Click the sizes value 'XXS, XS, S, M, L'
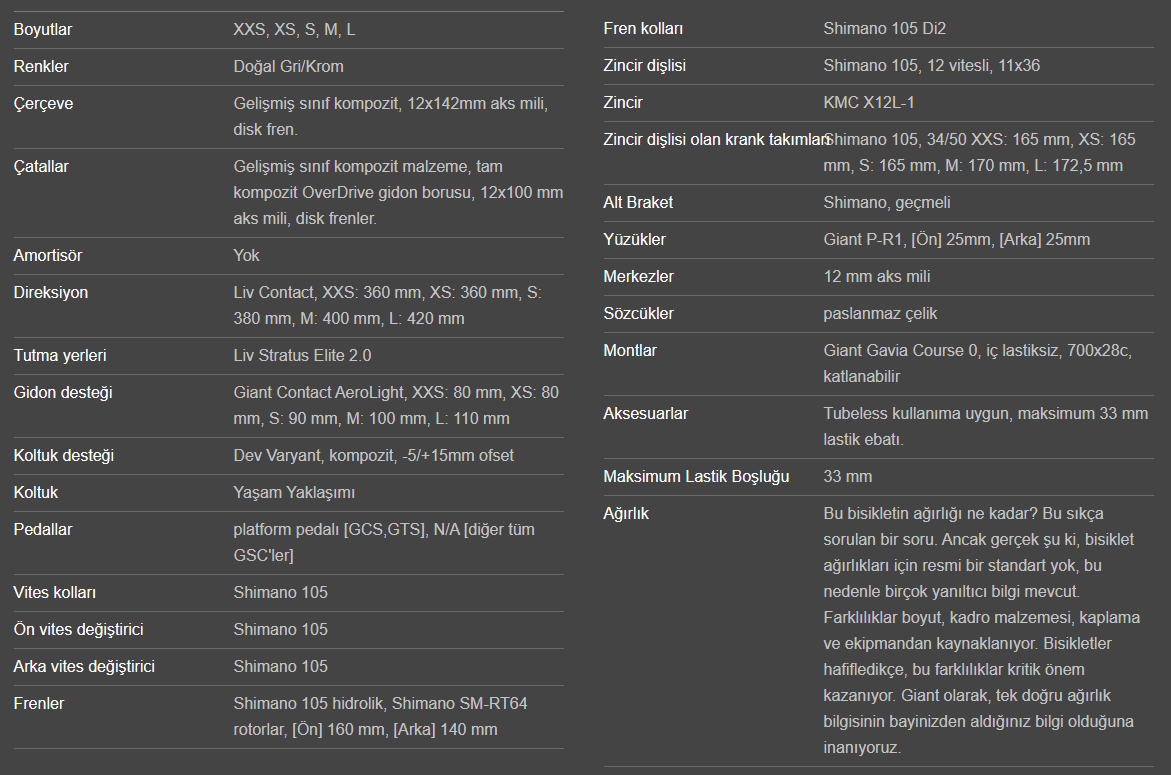 click(x=294, y=30)
